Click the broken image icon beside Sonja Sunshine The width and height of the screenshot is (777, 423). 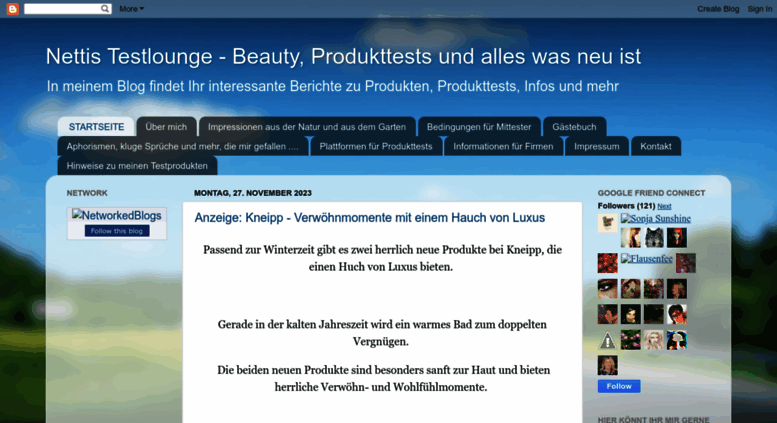coord(625,218)
